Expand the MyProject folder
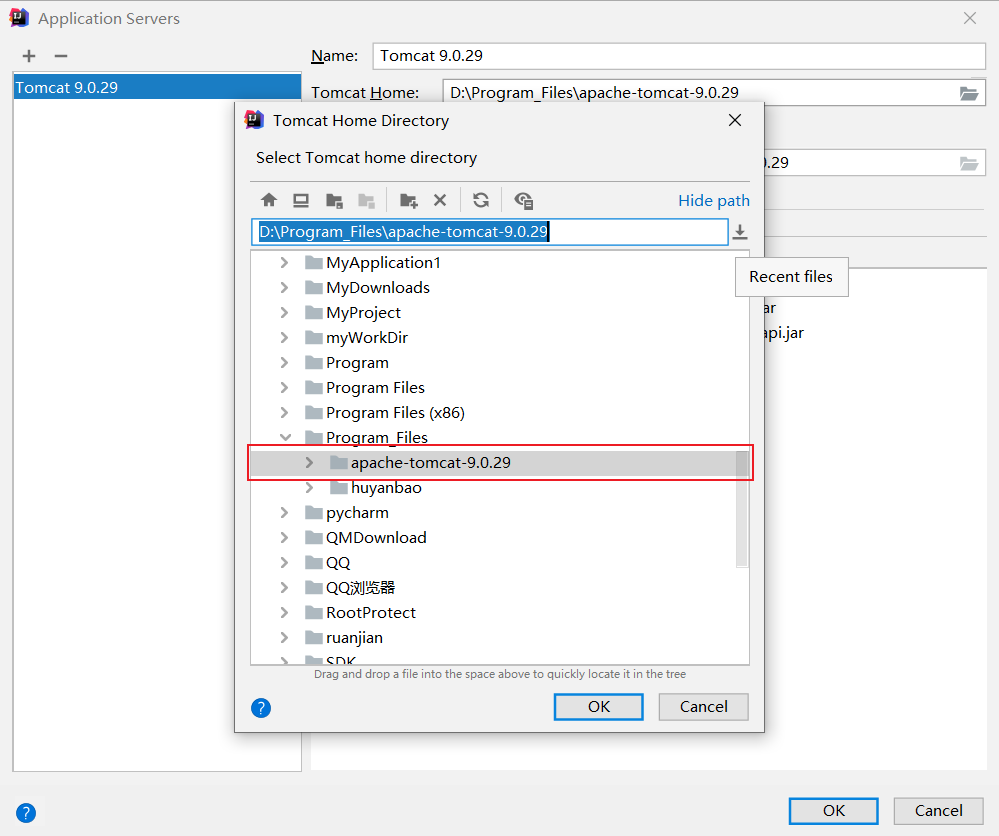The height and width of the screenshot is (836, 999). pos(284,312)
